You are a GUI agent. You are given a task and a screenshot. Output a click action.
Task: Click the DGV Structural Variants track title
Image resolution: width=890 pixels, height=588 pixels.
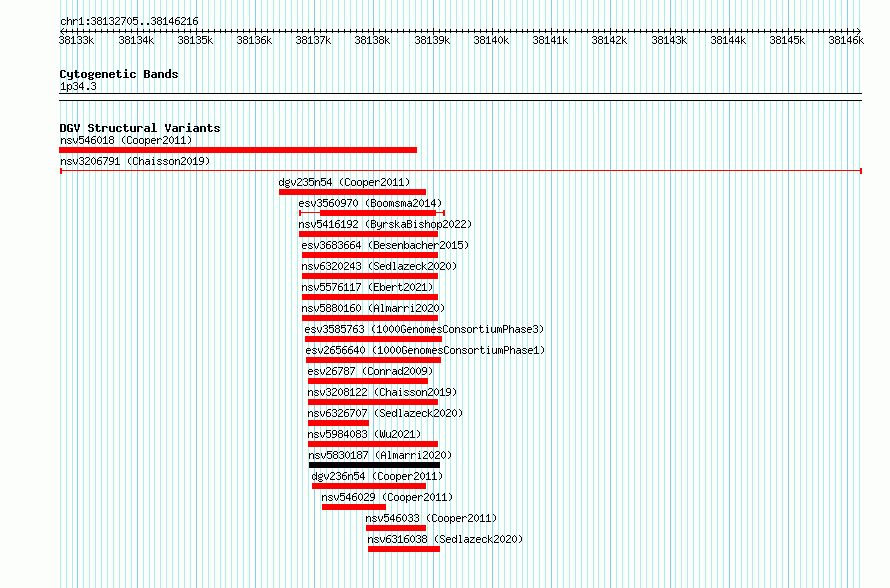click(140, 128)
